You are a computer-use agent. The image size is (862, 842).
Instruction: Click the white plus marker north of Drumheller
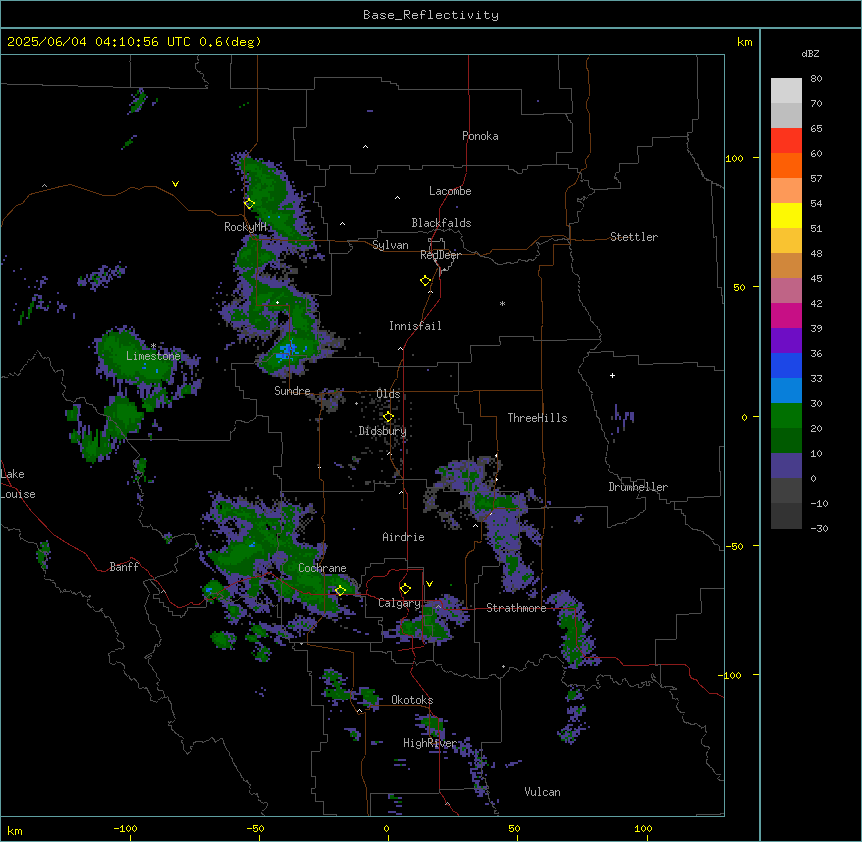tap(612, 375)
